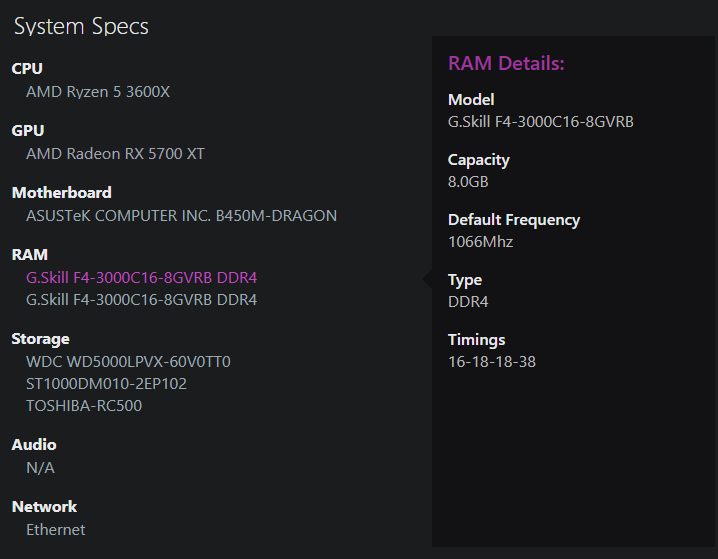This screenshot has height=559, width=718.
Task: Select the ST1000DM010 storage drive
Action: coord(106,383)
